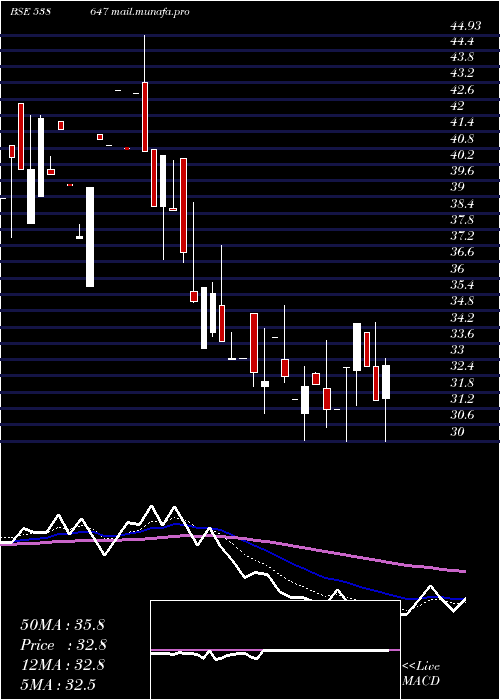Click the 36 price axis label
The height and width of the screenshot is (700, 500).
pos(457,269)
